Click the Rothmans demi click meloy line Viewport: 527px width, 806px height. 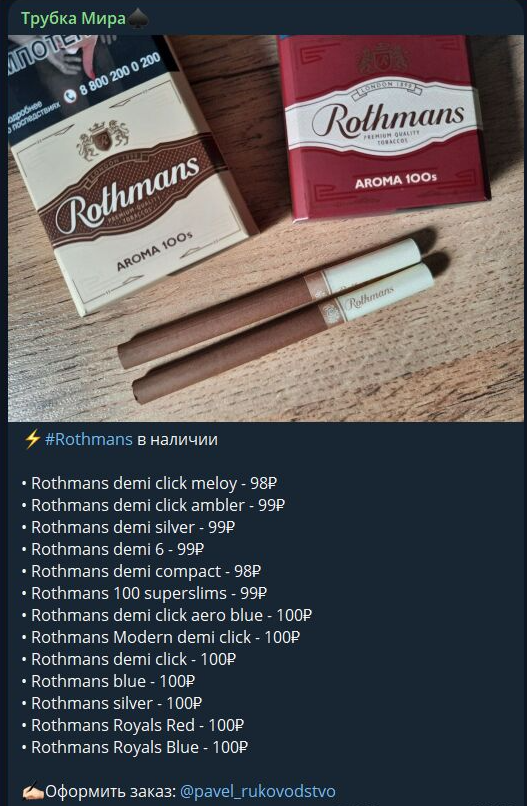click(x=150, y=484)
